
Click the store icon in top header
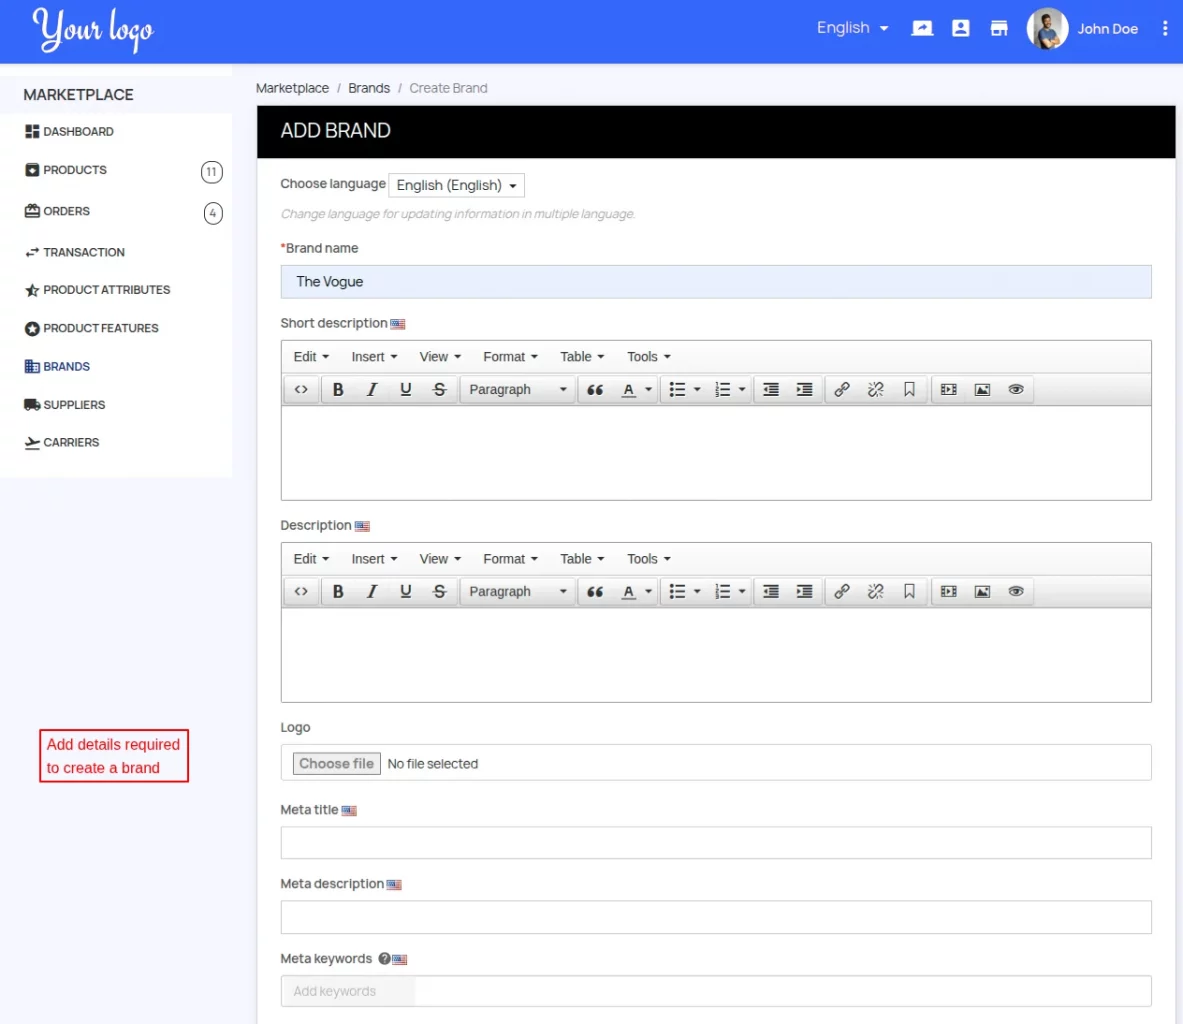coord(999,29)
